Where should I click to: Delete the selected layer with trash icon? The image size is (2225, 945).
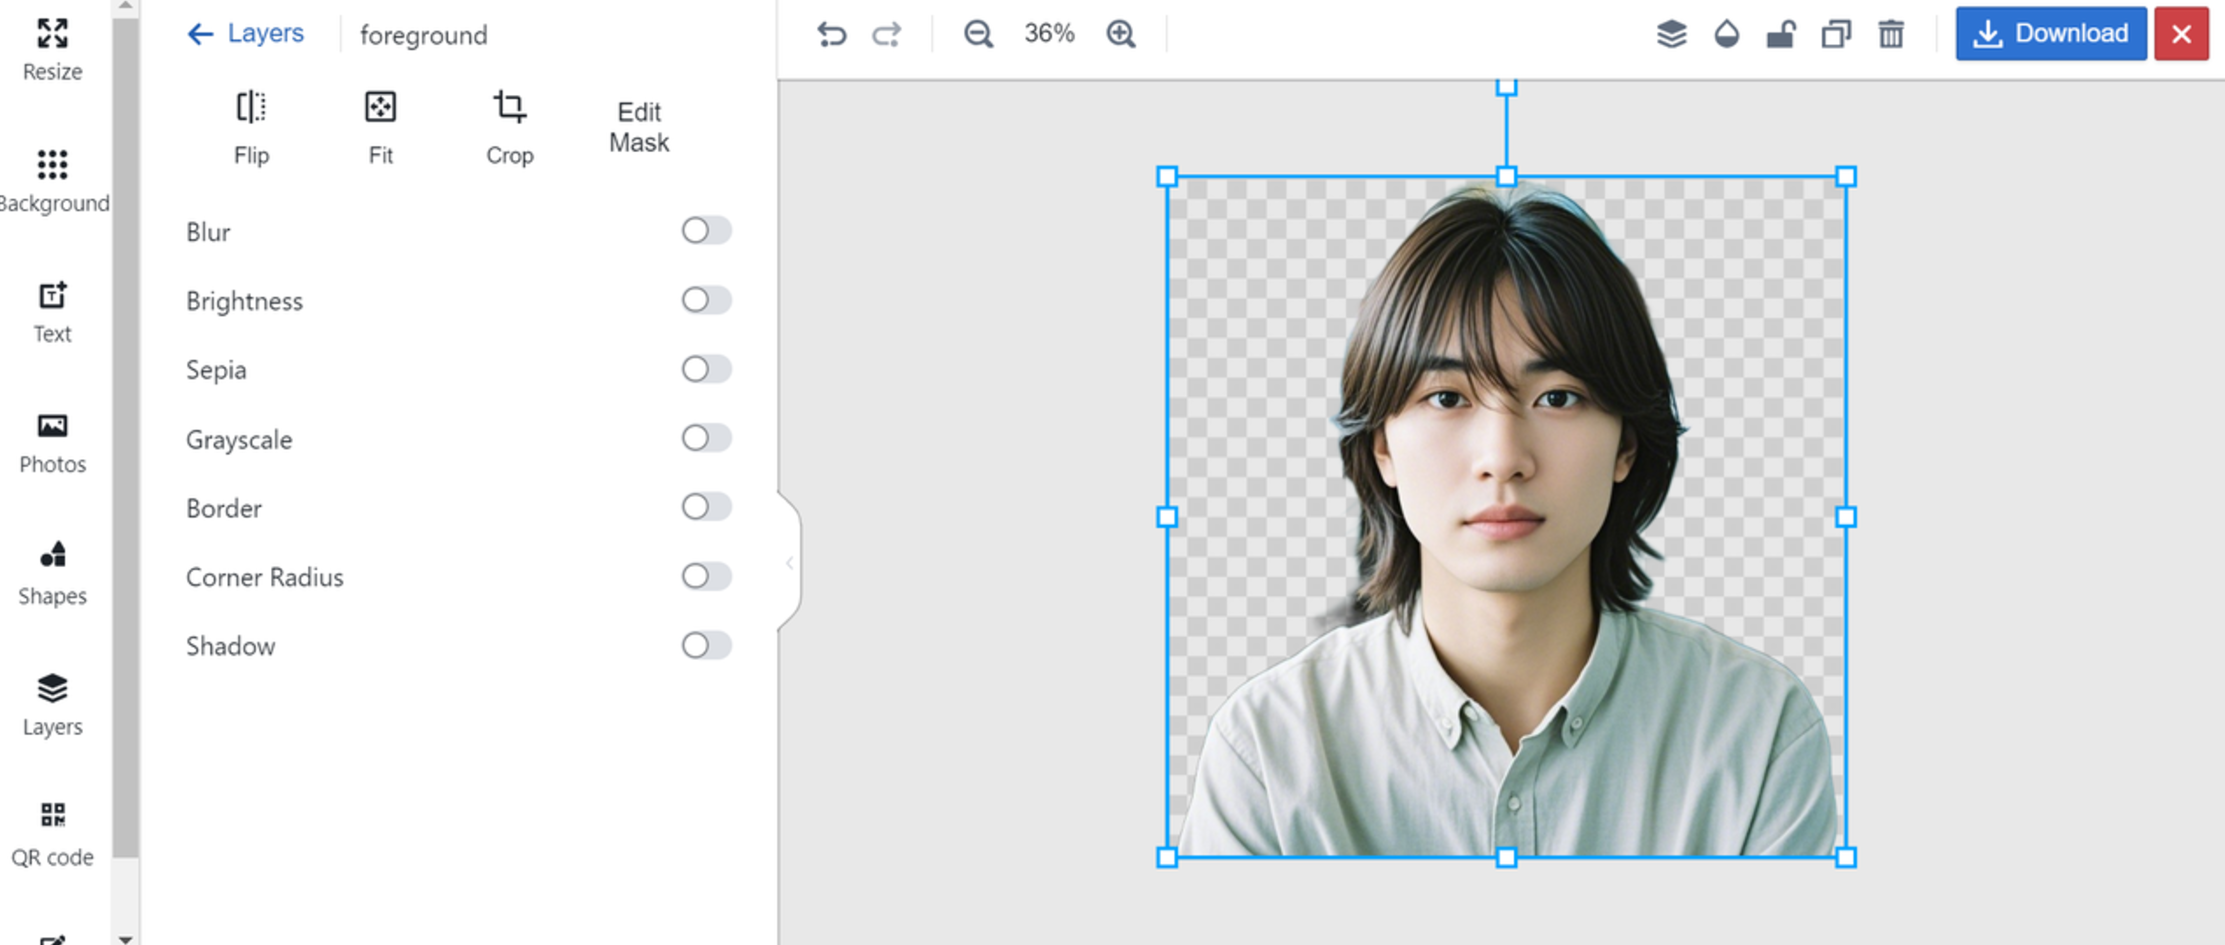tap(1890, 33)
